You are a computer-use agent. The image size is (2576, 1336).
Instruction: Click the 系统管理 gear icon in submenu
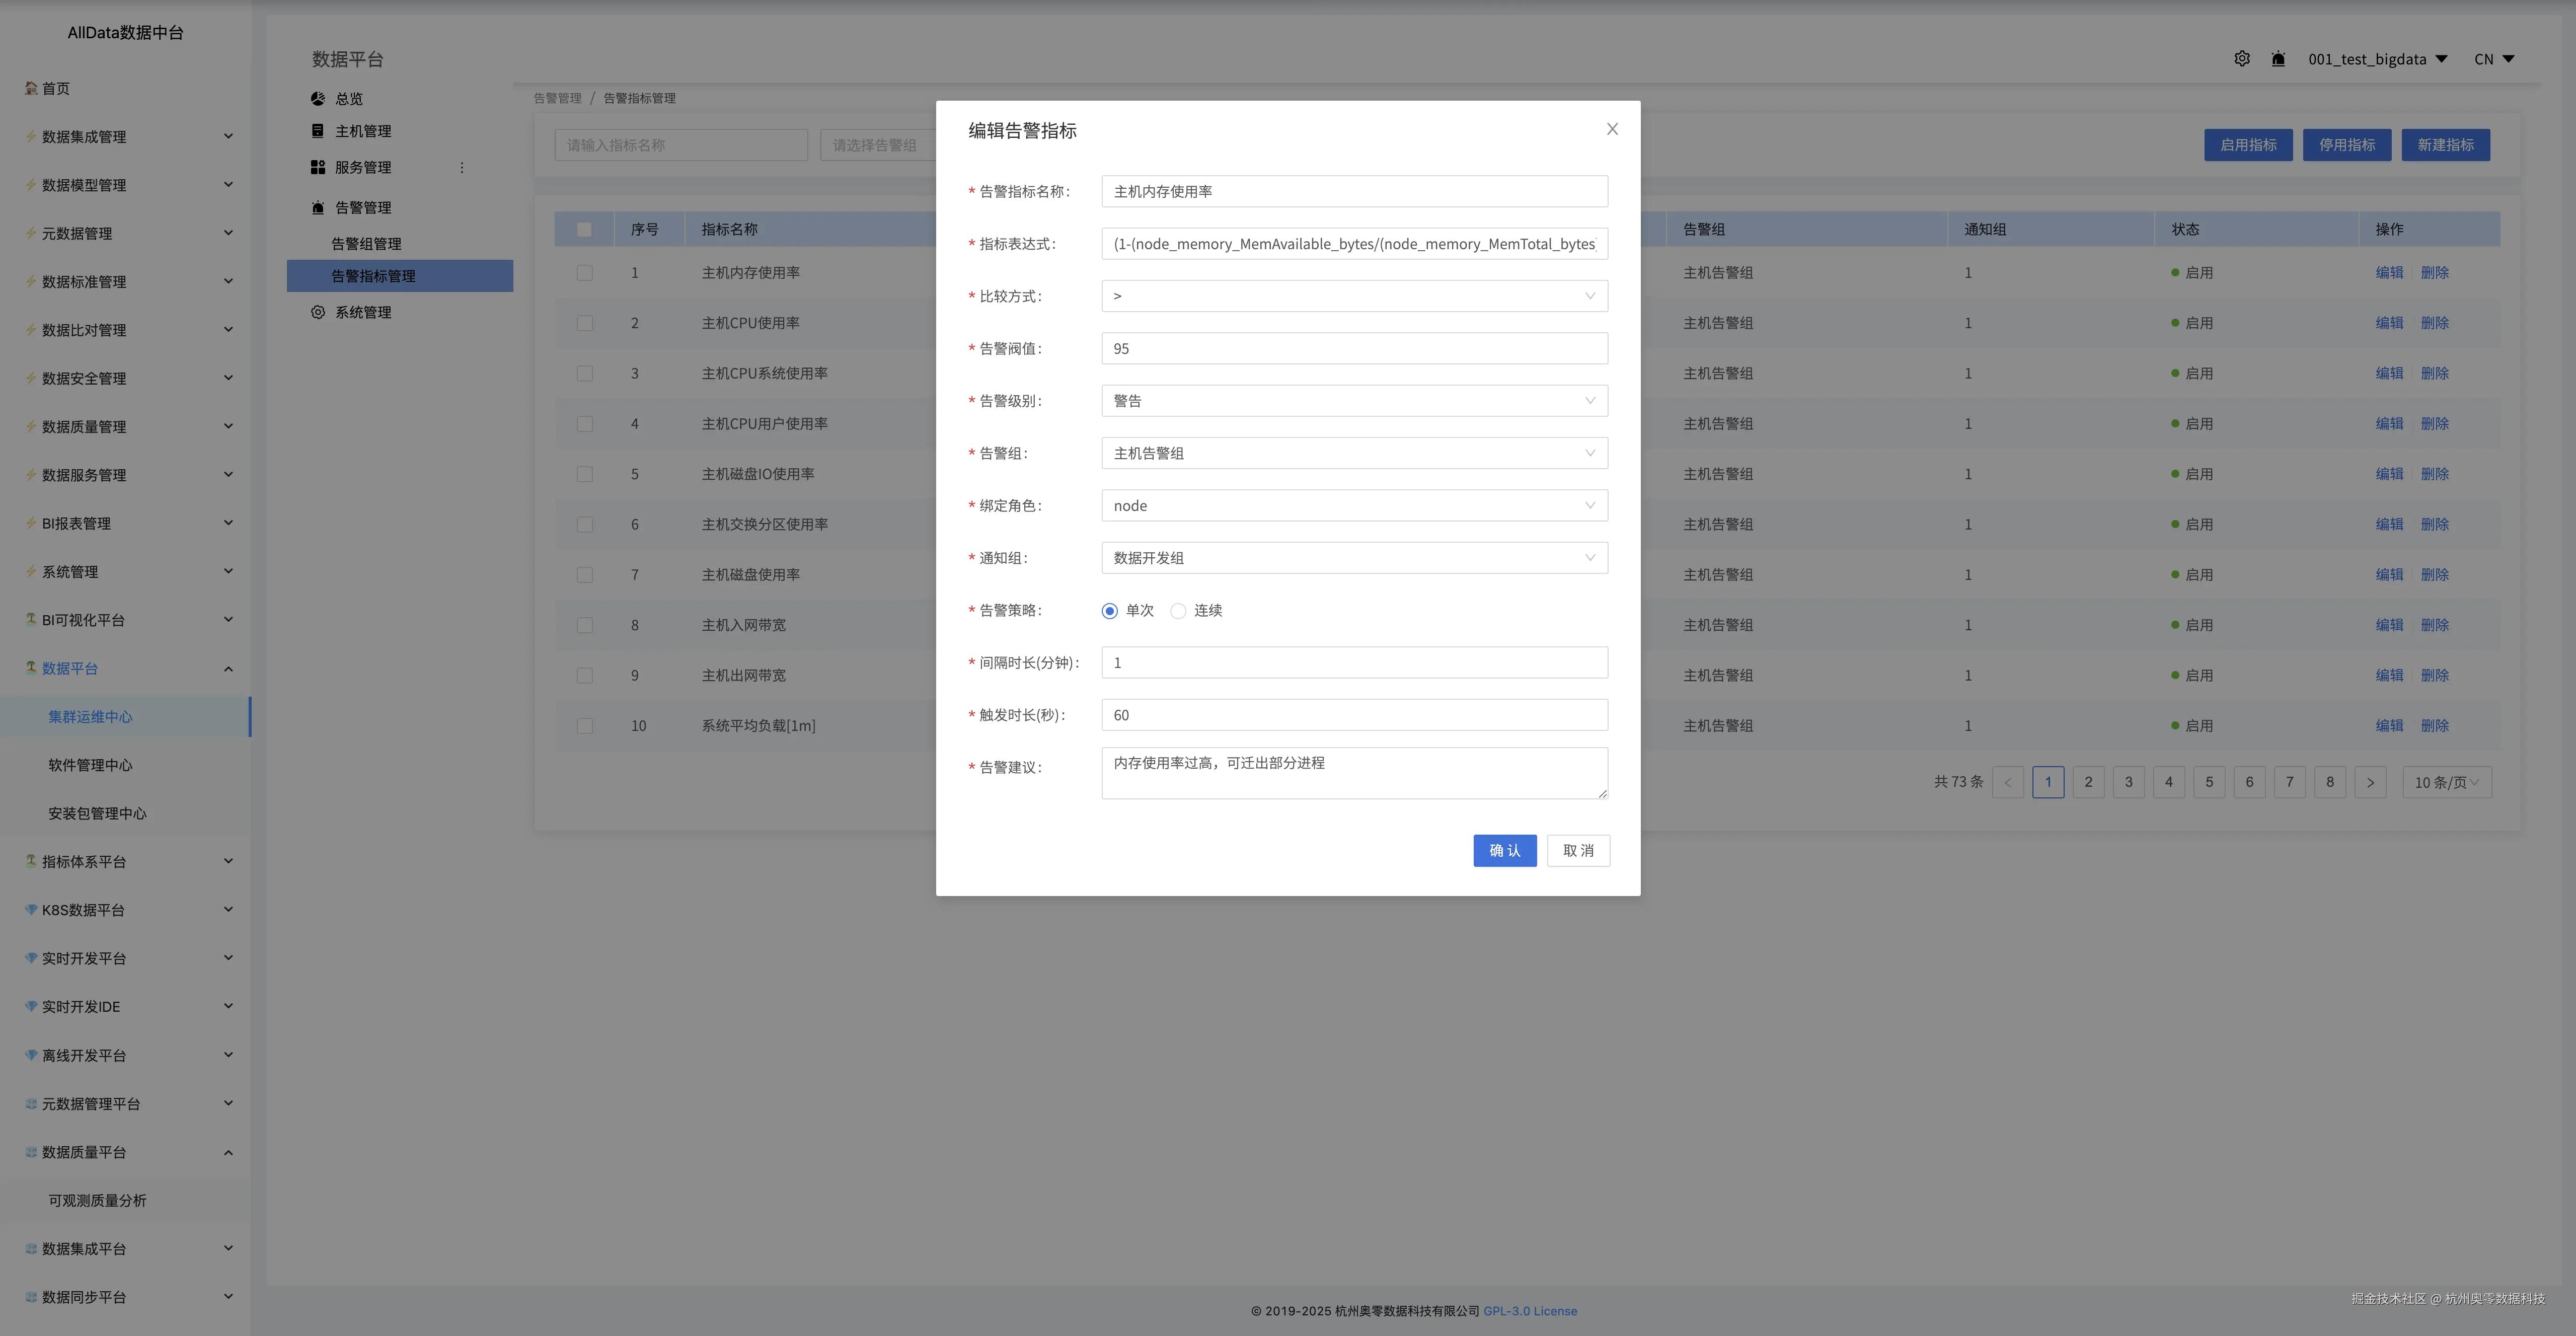(318, 312)
